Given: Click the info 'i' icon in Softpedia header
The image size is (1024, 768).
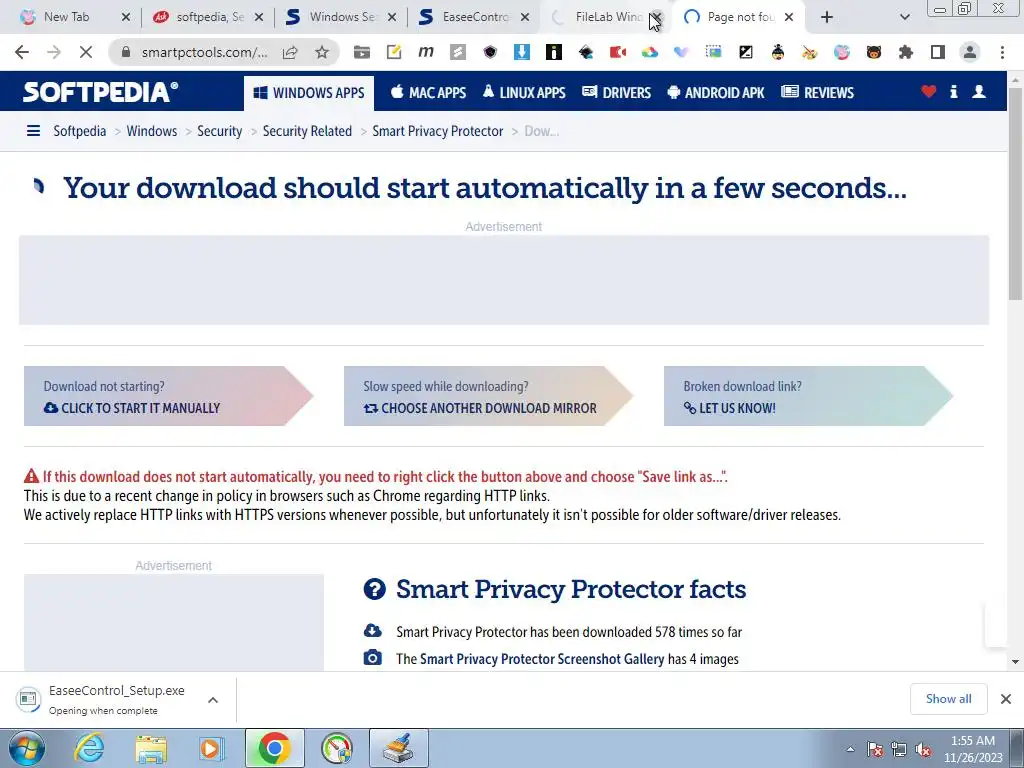Looking at the screenshot, I should (953, 92).
